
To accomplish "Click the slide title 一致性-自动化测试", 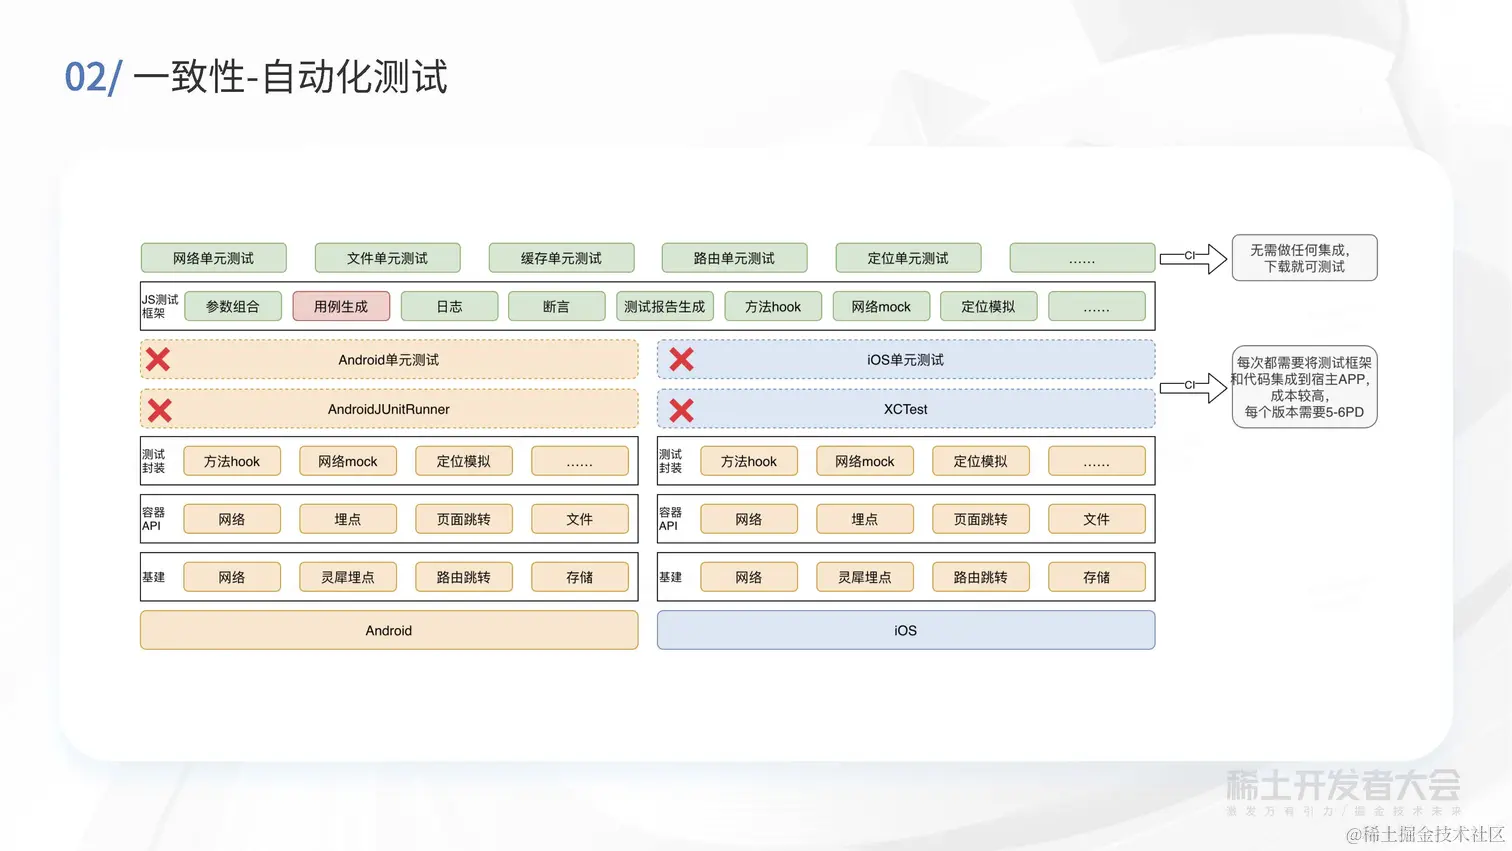I will click(290, 77).
